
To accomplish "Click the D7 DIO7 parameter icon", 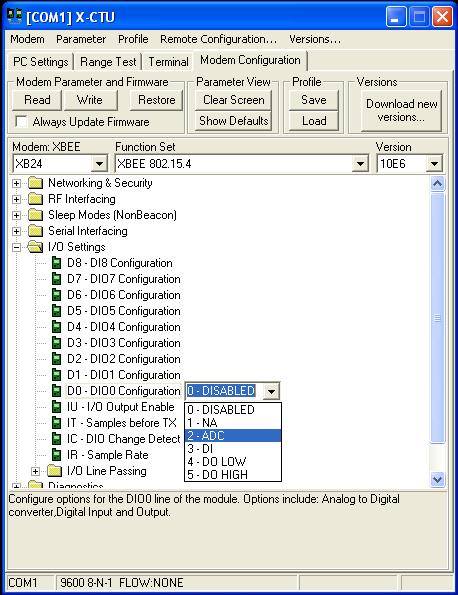I will pos(57,279).
